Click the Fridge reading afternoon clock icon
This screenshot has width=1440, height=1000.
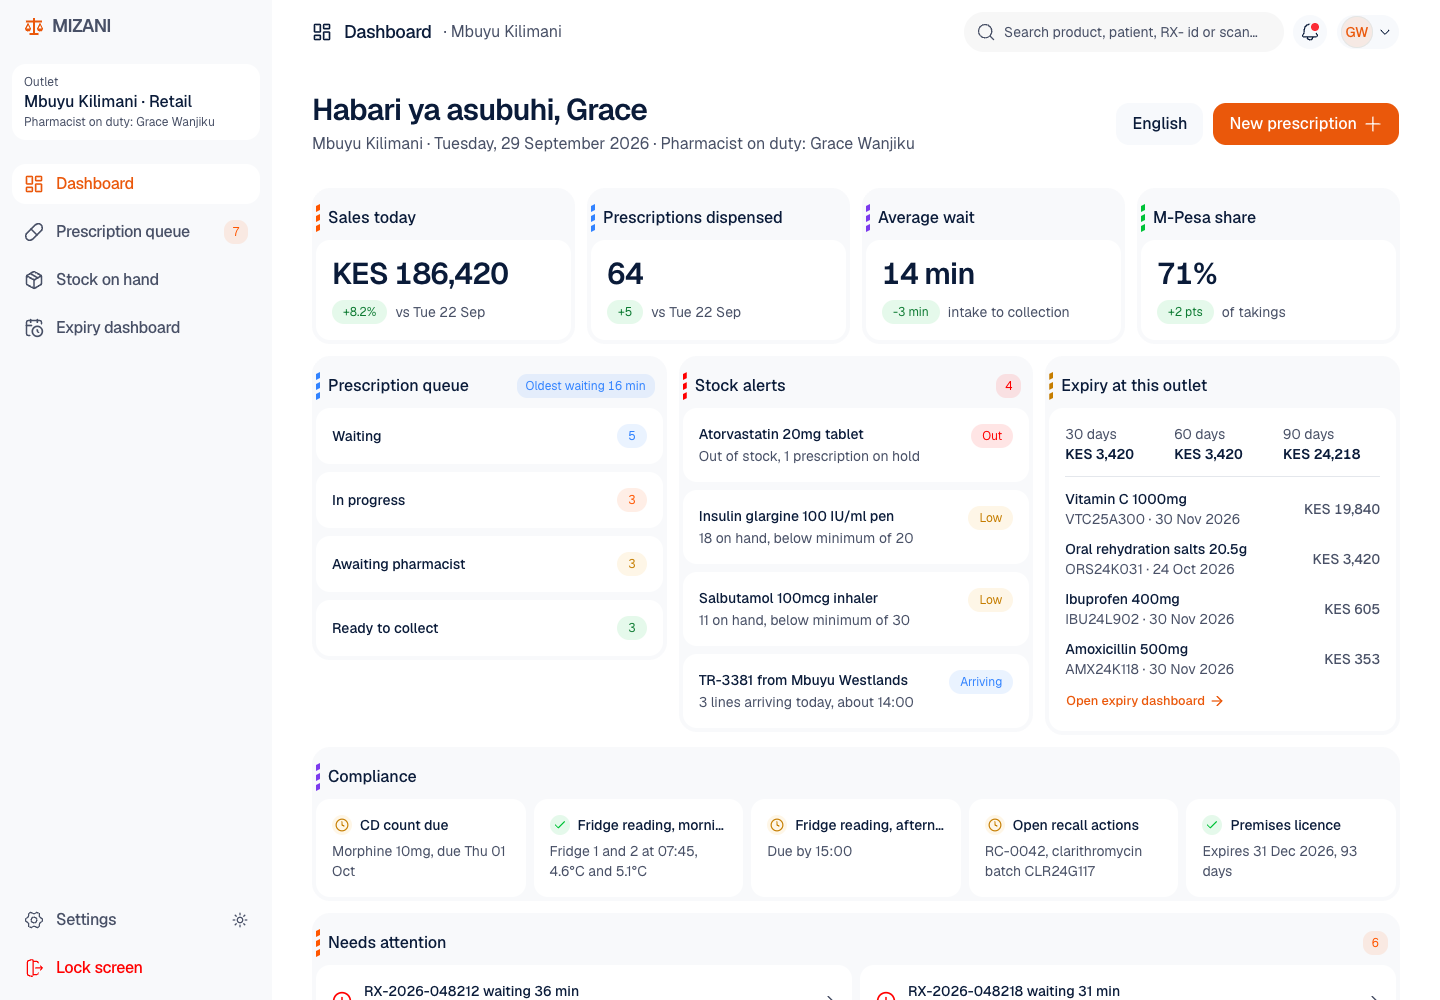[777, 825]
